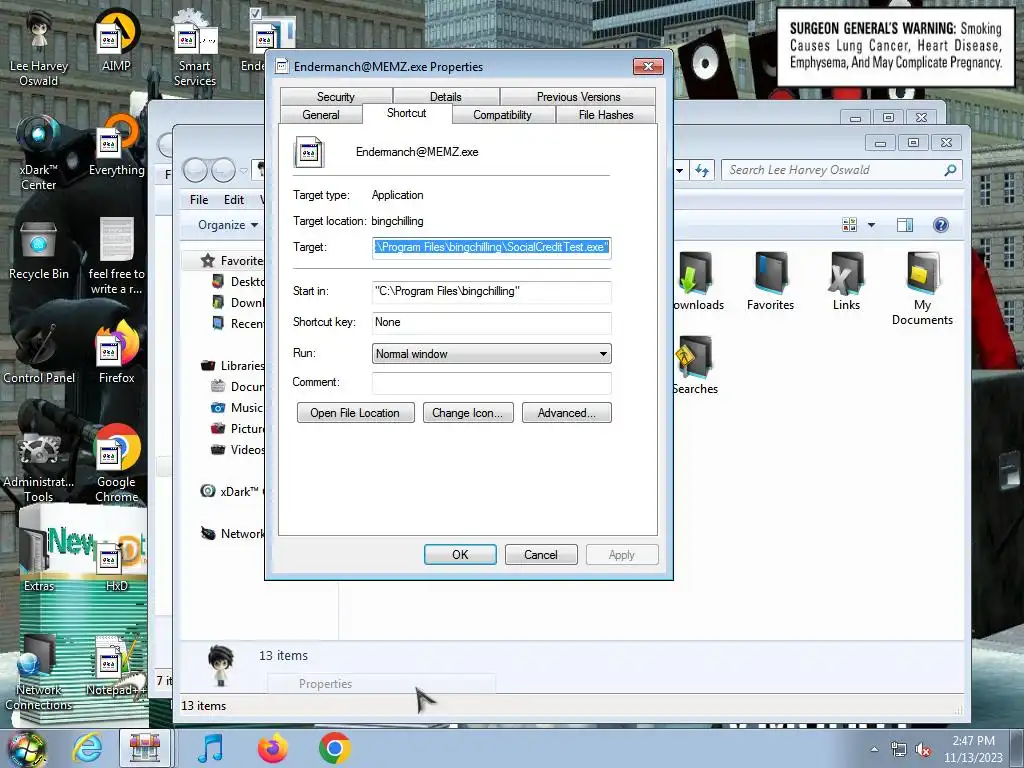This screenshot has width=1024, height=768.
Task: Launch the Firefox desktop shortcut
Action: (x=116, y=353)
